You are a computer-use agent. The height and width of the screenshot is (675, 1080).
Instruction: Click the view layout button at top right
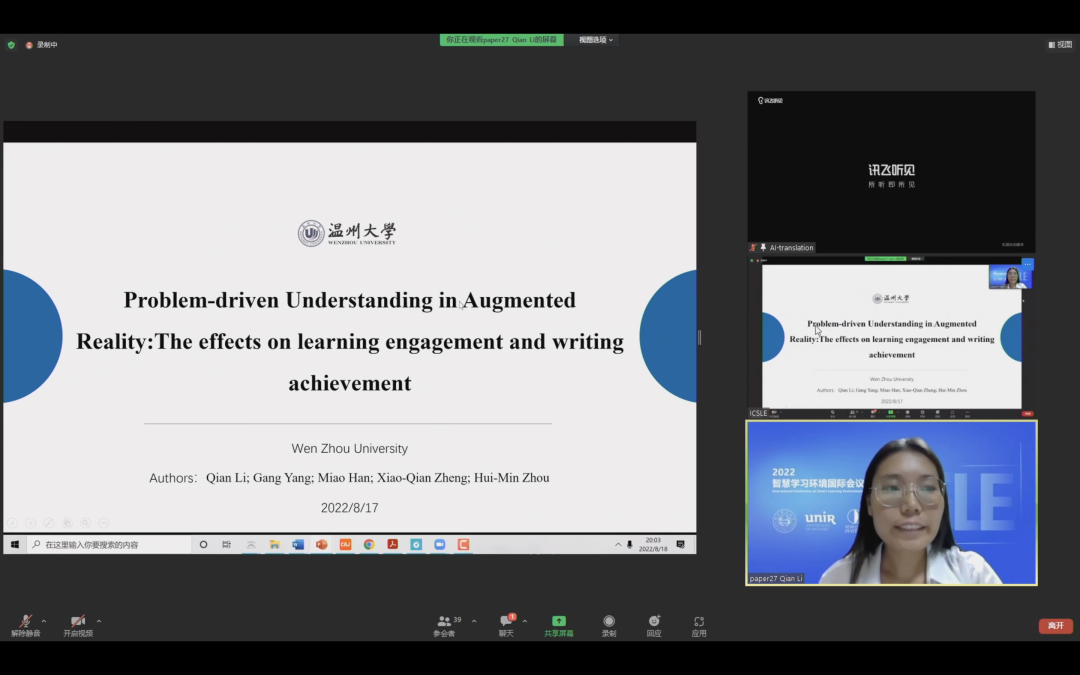pos(1060,44)
